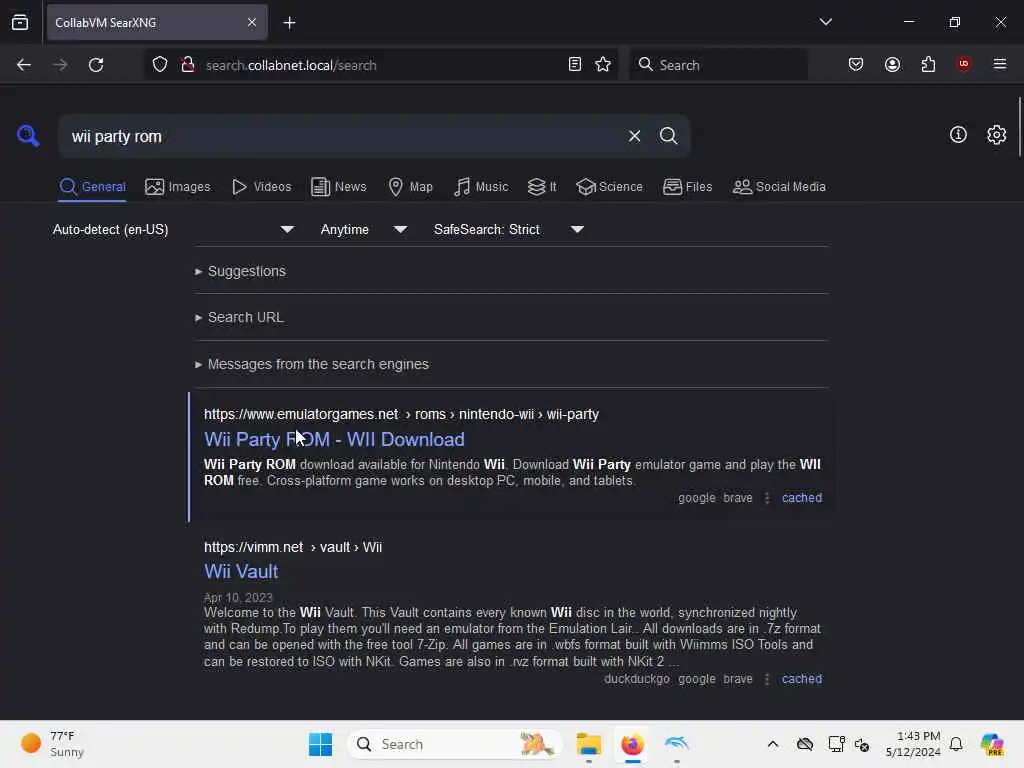This screenshot has width=1024, height=768.
Task: List all tabs via the chevron
Action: (825, 22)
